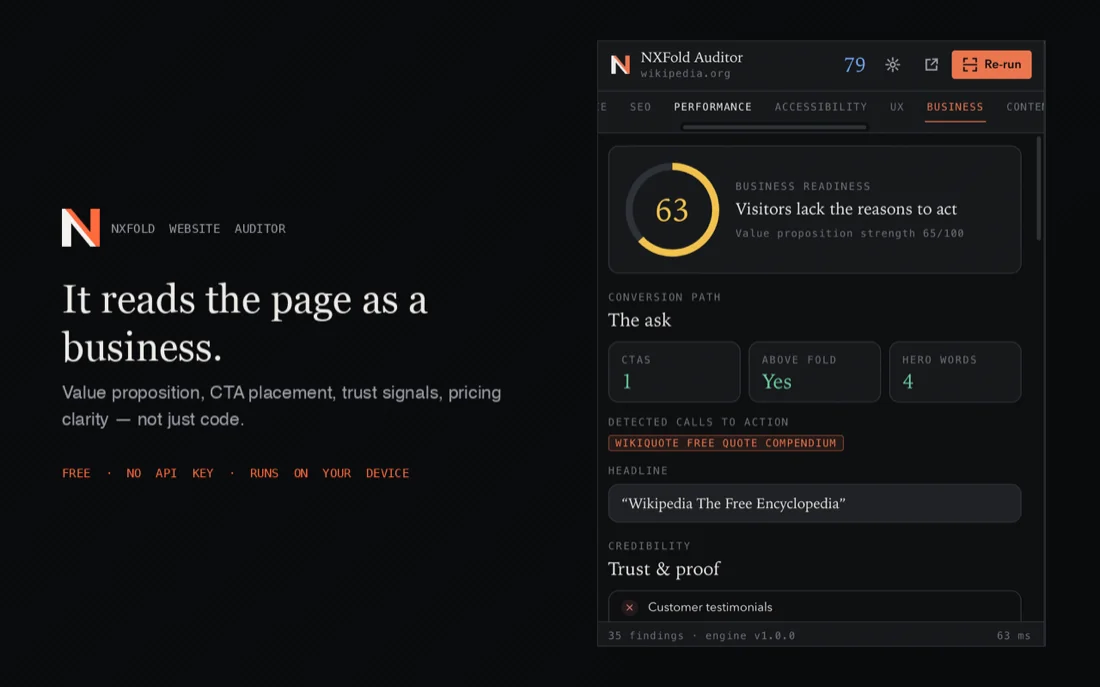
Task: Click 'The ask' section heading
Action: click(x=639, y=320)
